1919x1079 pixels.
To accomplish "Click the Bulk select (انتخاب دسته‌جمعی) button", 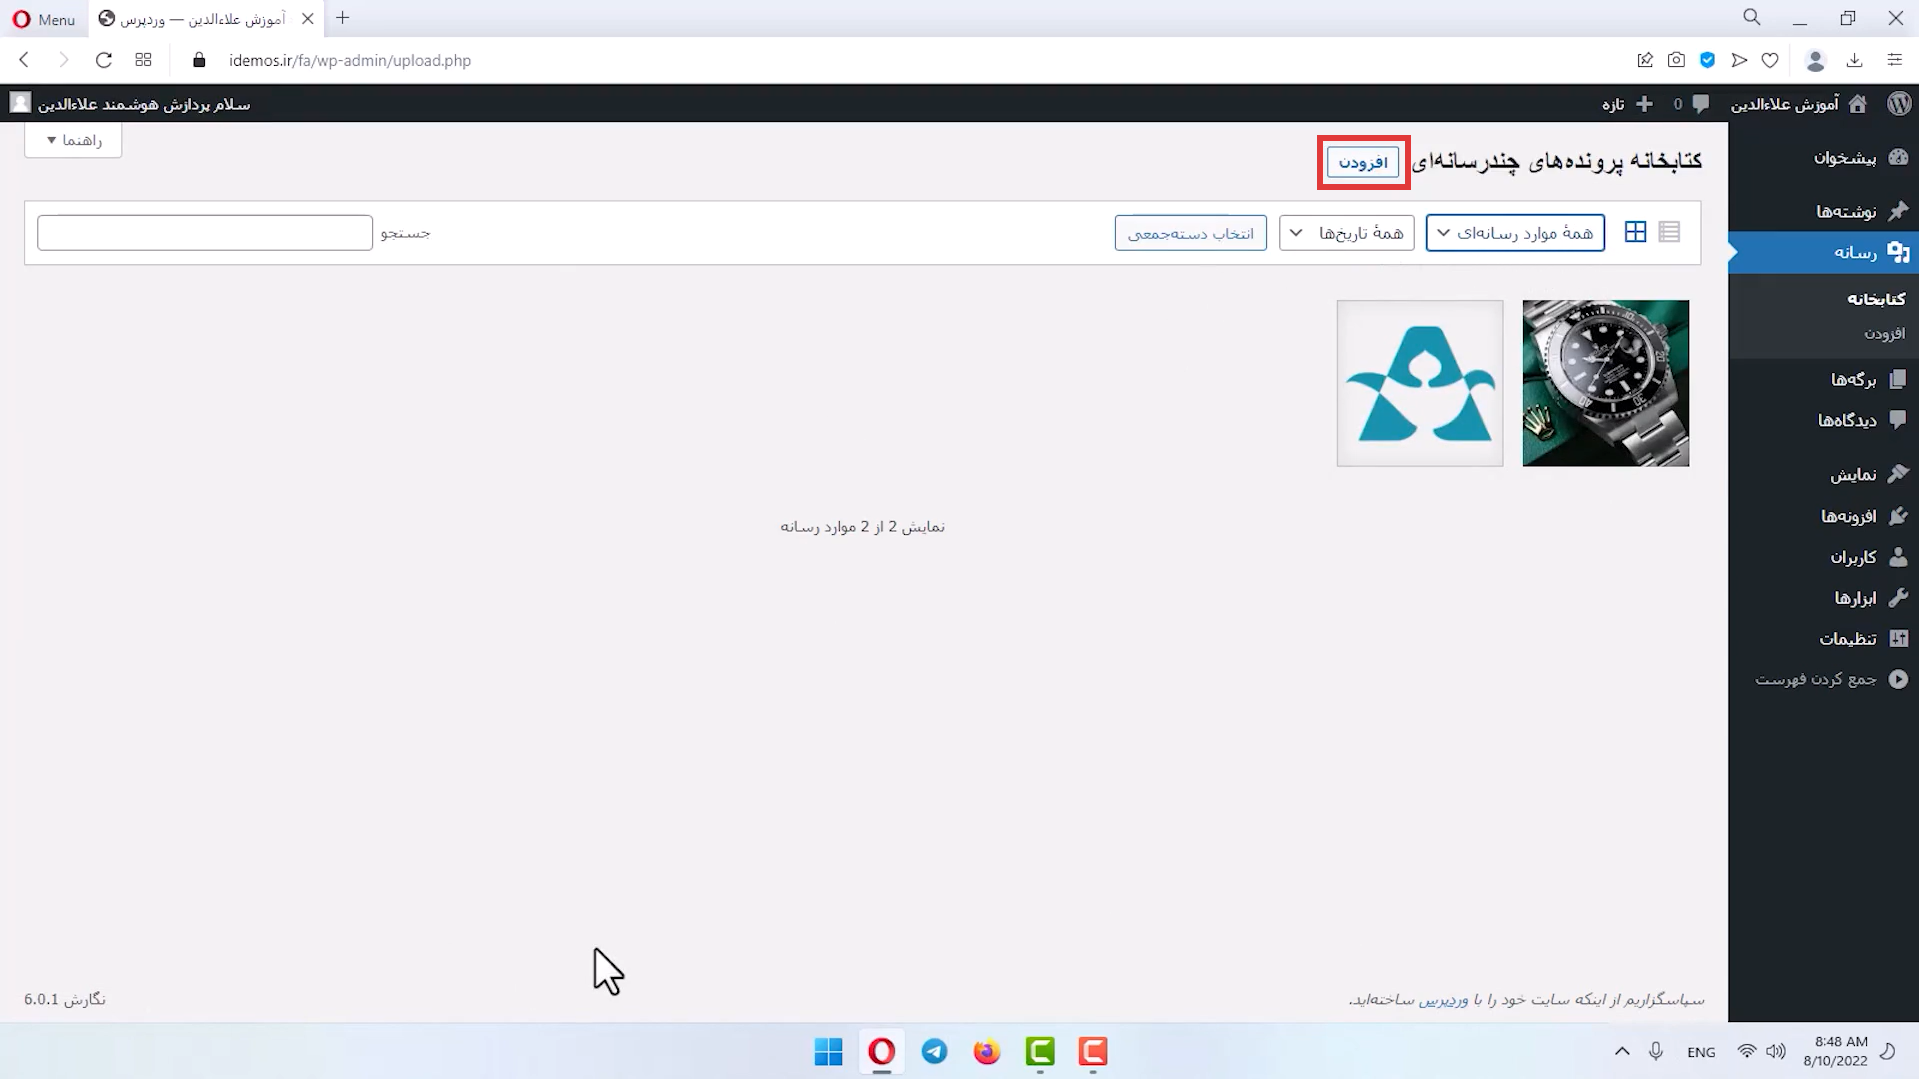I will (1190, 233).
